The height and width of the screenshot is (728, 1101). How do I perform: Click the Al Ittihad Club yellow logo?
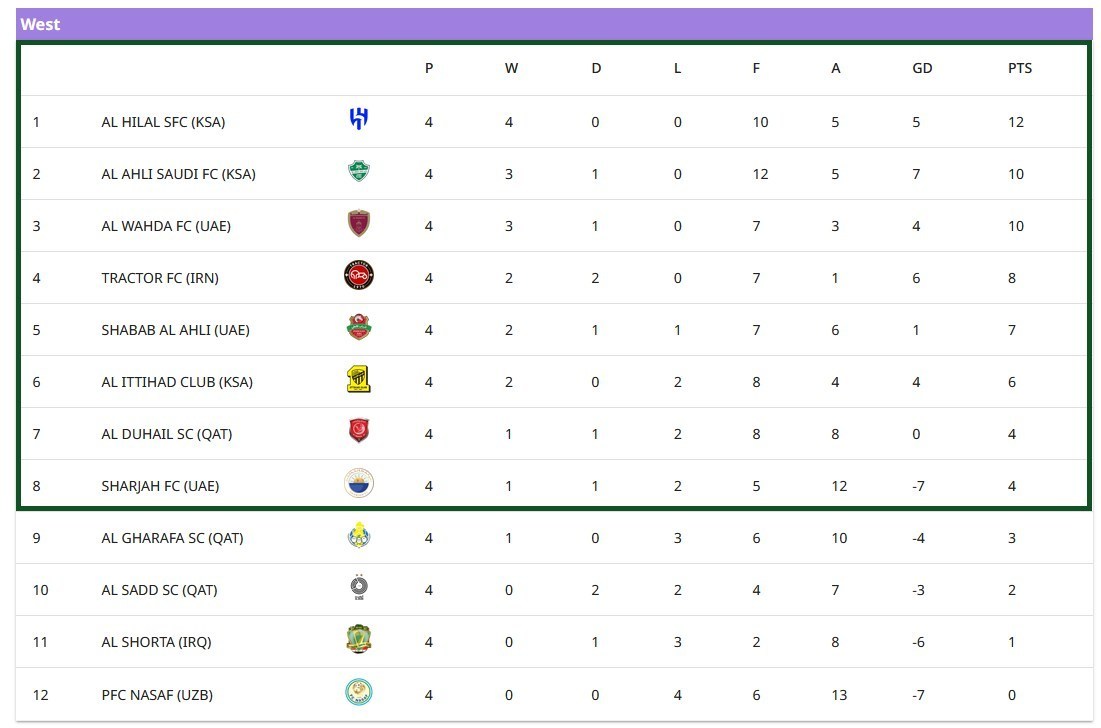click(x=358, y=380)
